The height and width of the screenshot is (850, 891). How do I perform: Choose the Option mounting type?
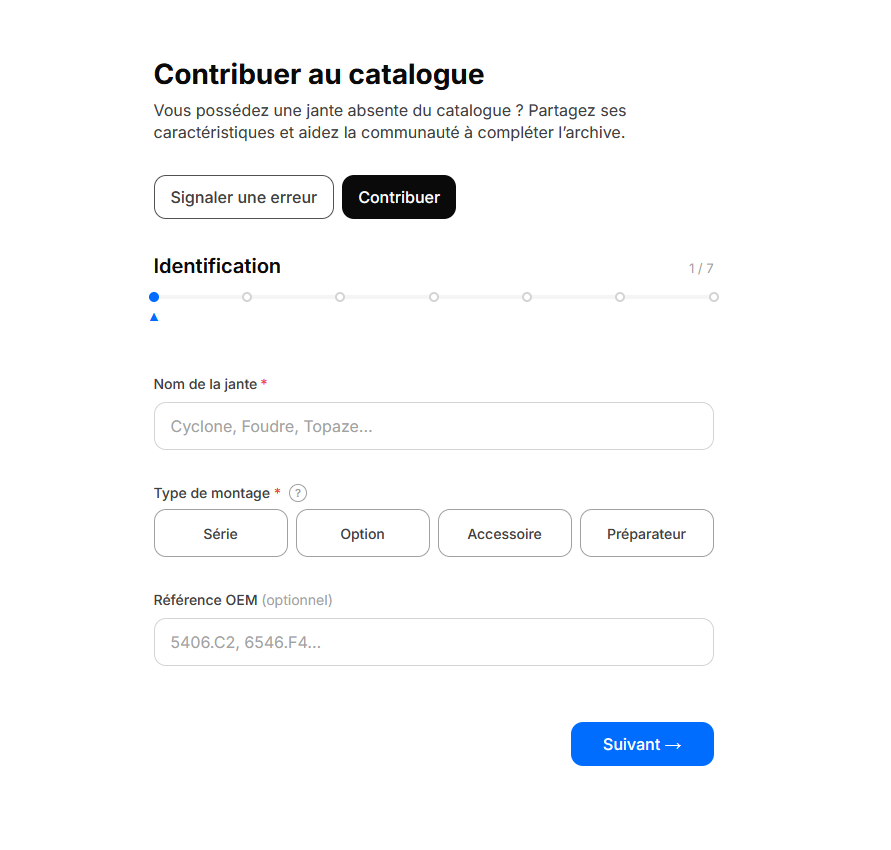pyautogui.click(x=363, y=533)
